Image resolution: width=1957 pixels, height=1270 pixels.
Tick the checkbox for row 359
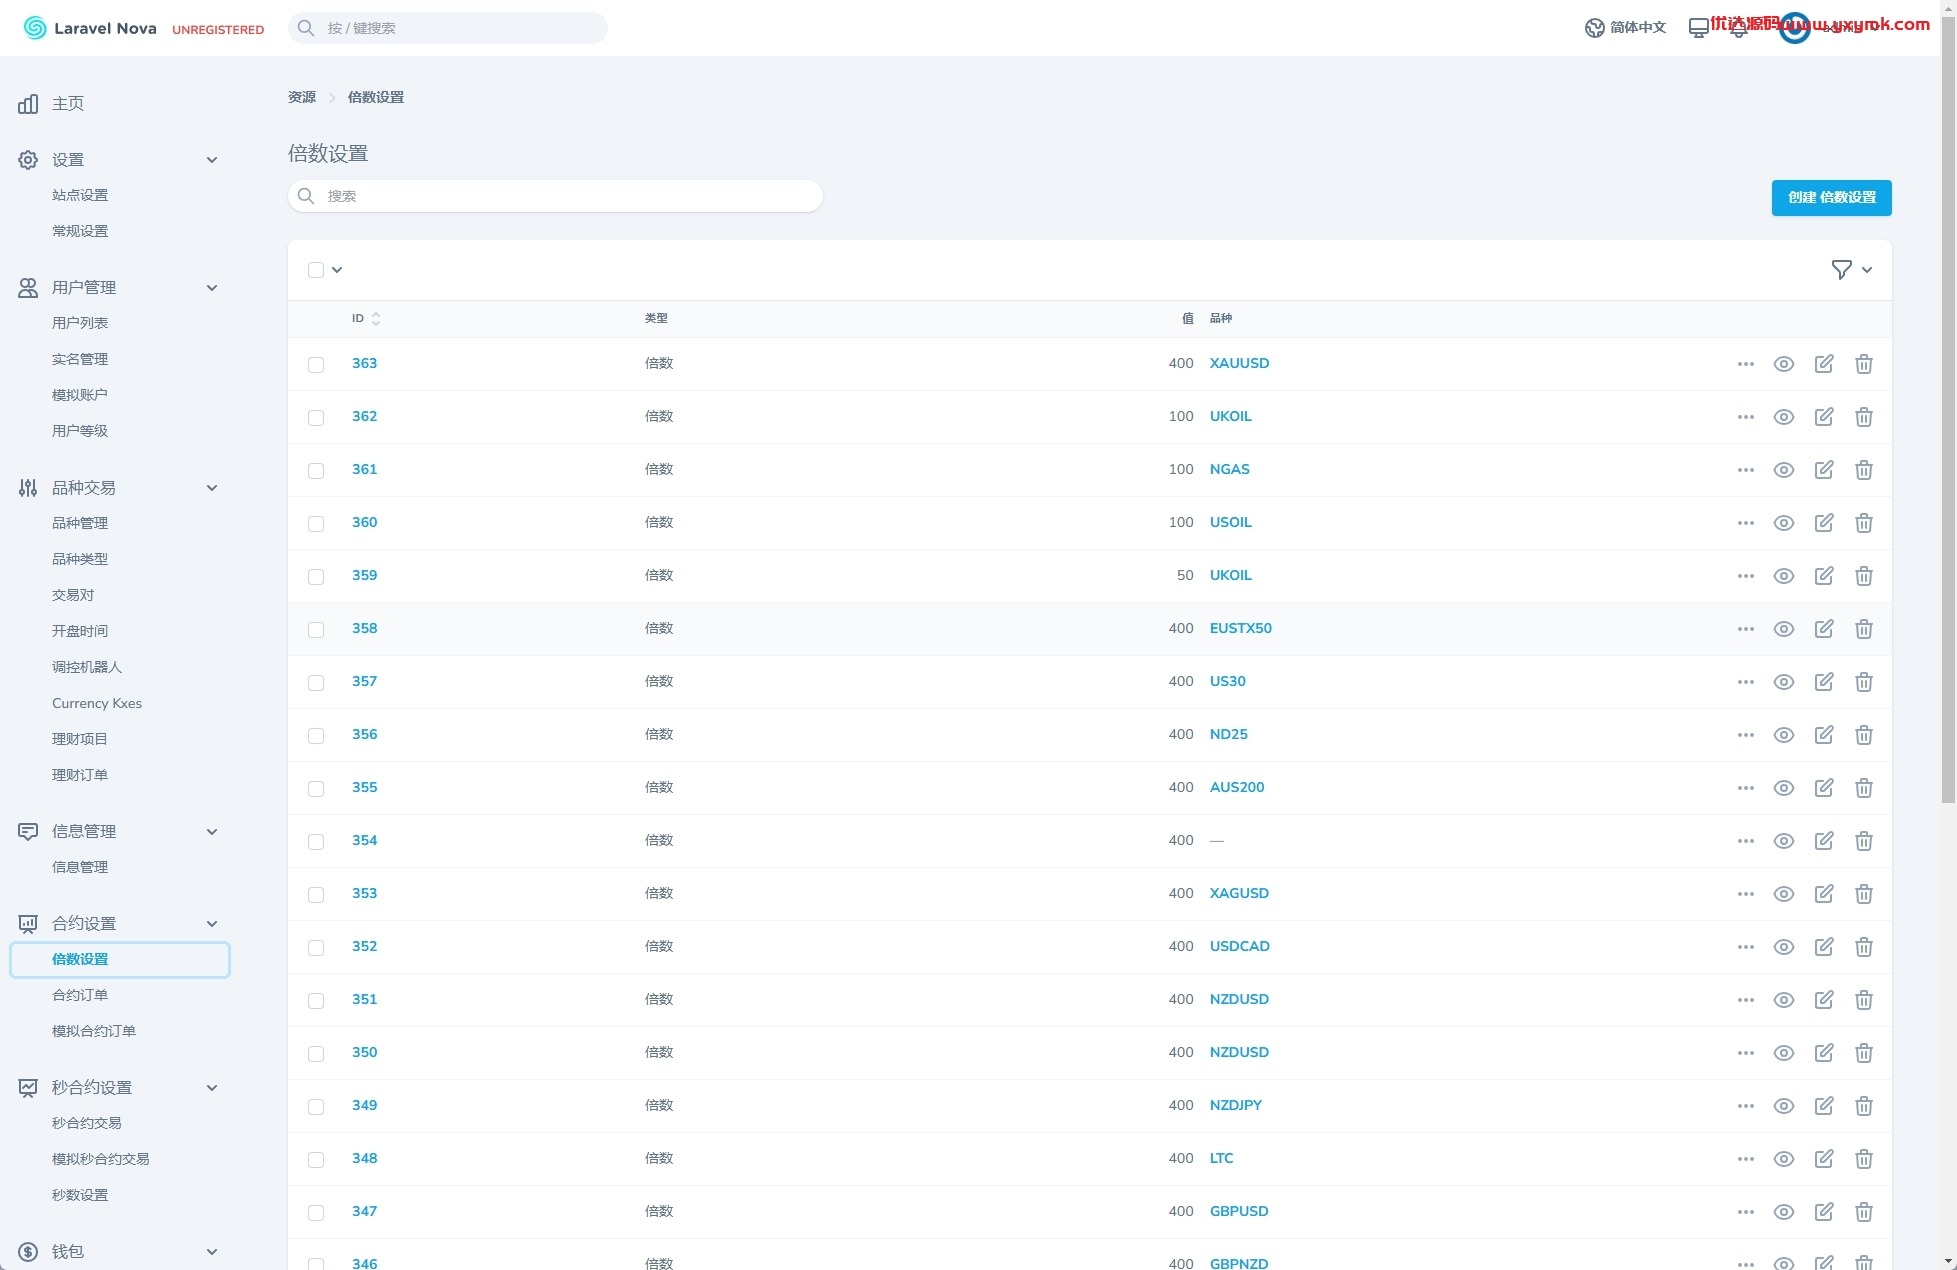click(316, 576)
